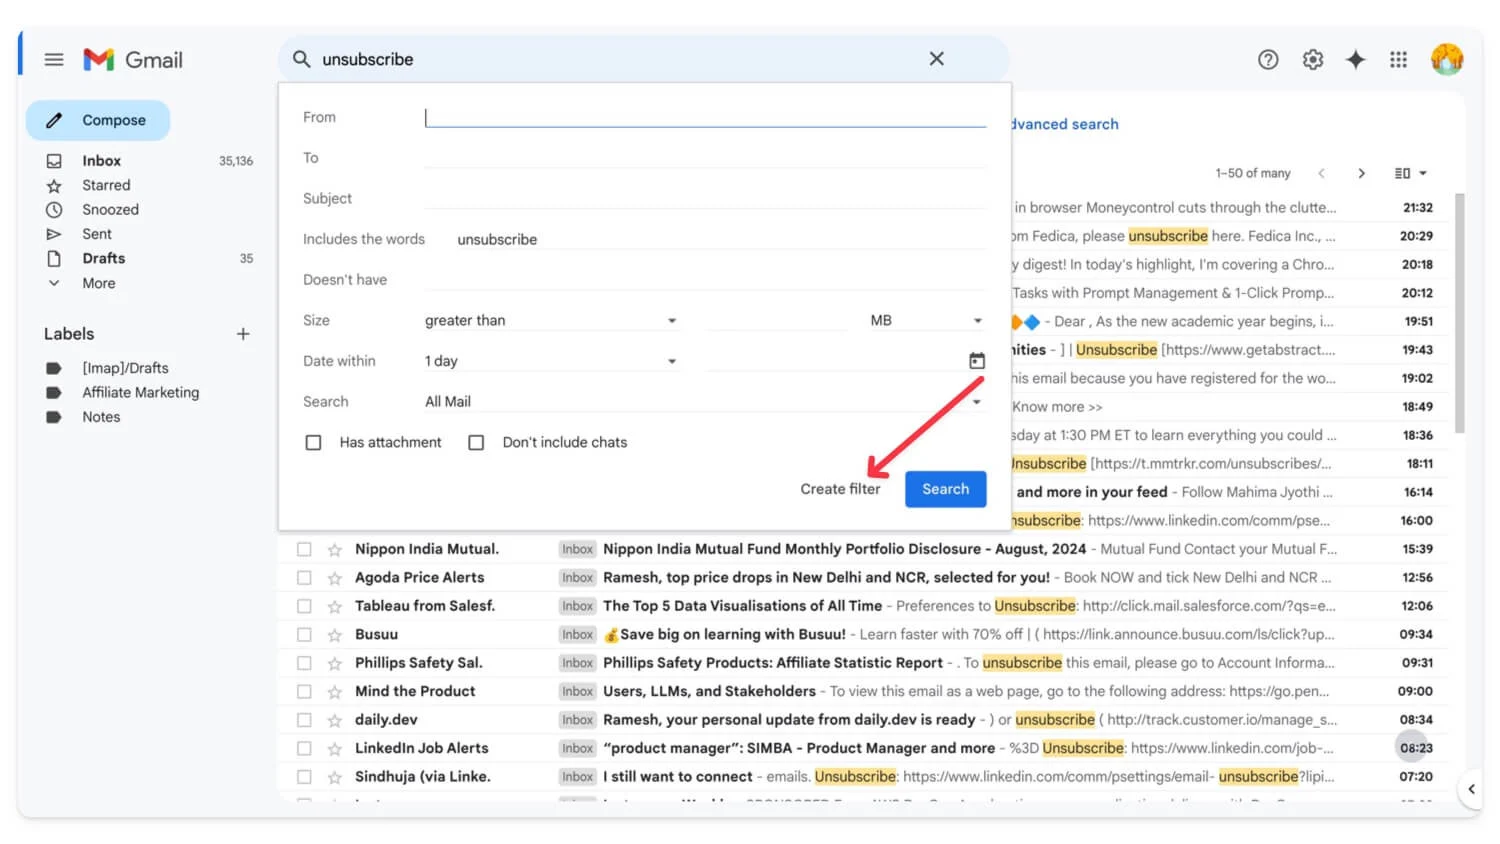Clear search with the X icon
Image resolution: width=1500 pixels, height=844 pixels.
(936, 59)
